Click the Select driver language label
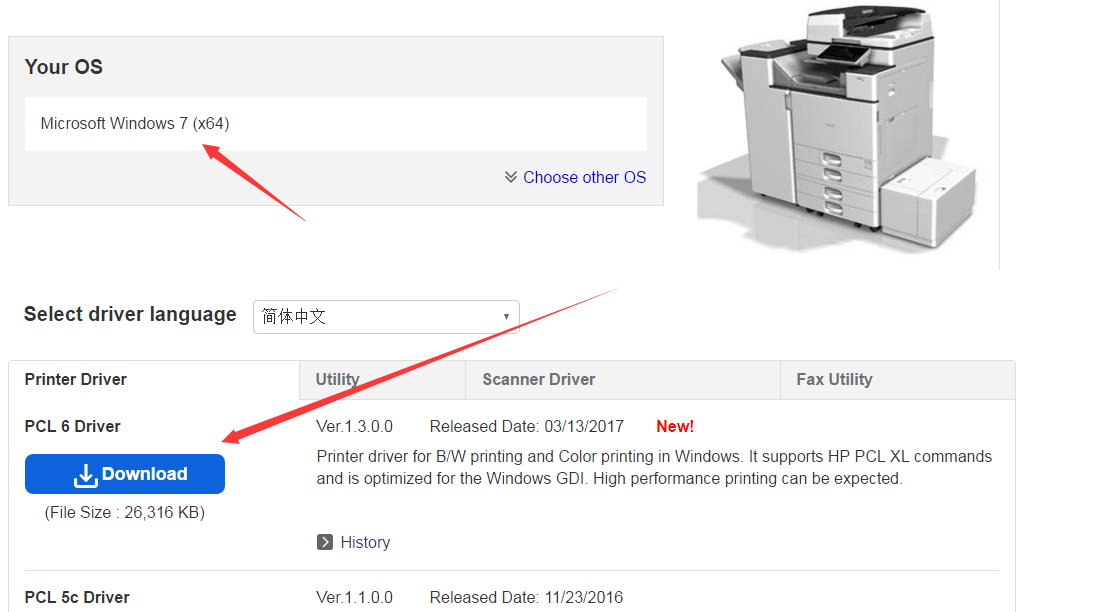 pyautogui.click(x=130, y=314)
